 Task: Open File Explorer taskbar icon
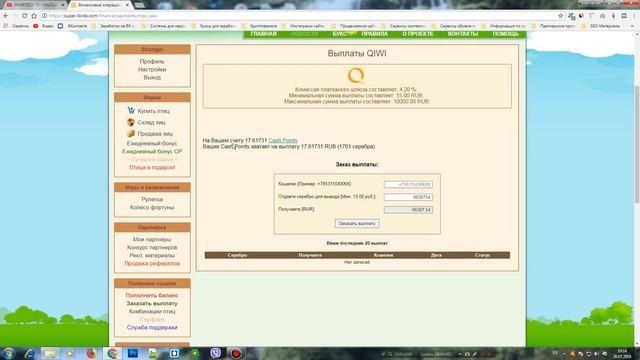50,353
